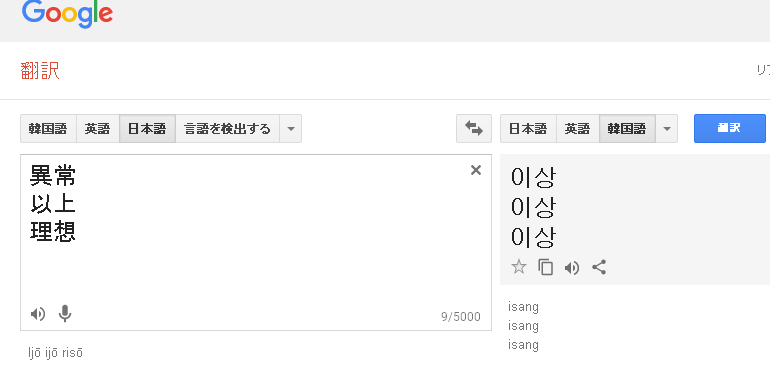Screen dimensions: 770x379
Task: Open the Google logo homepage
Action: (67, 14)
